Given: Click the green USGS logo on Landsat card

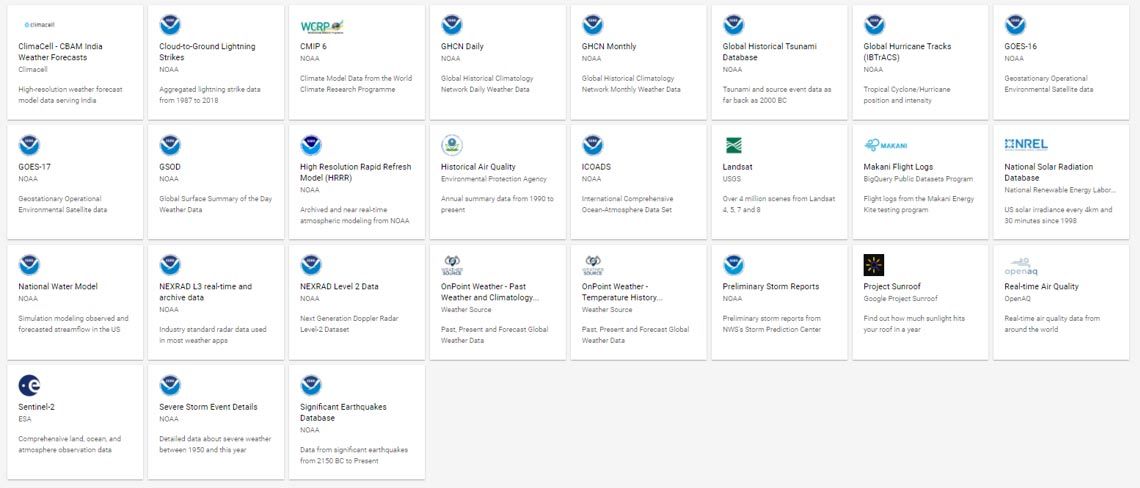Looking at the screenshot, I should coord(733,145).
